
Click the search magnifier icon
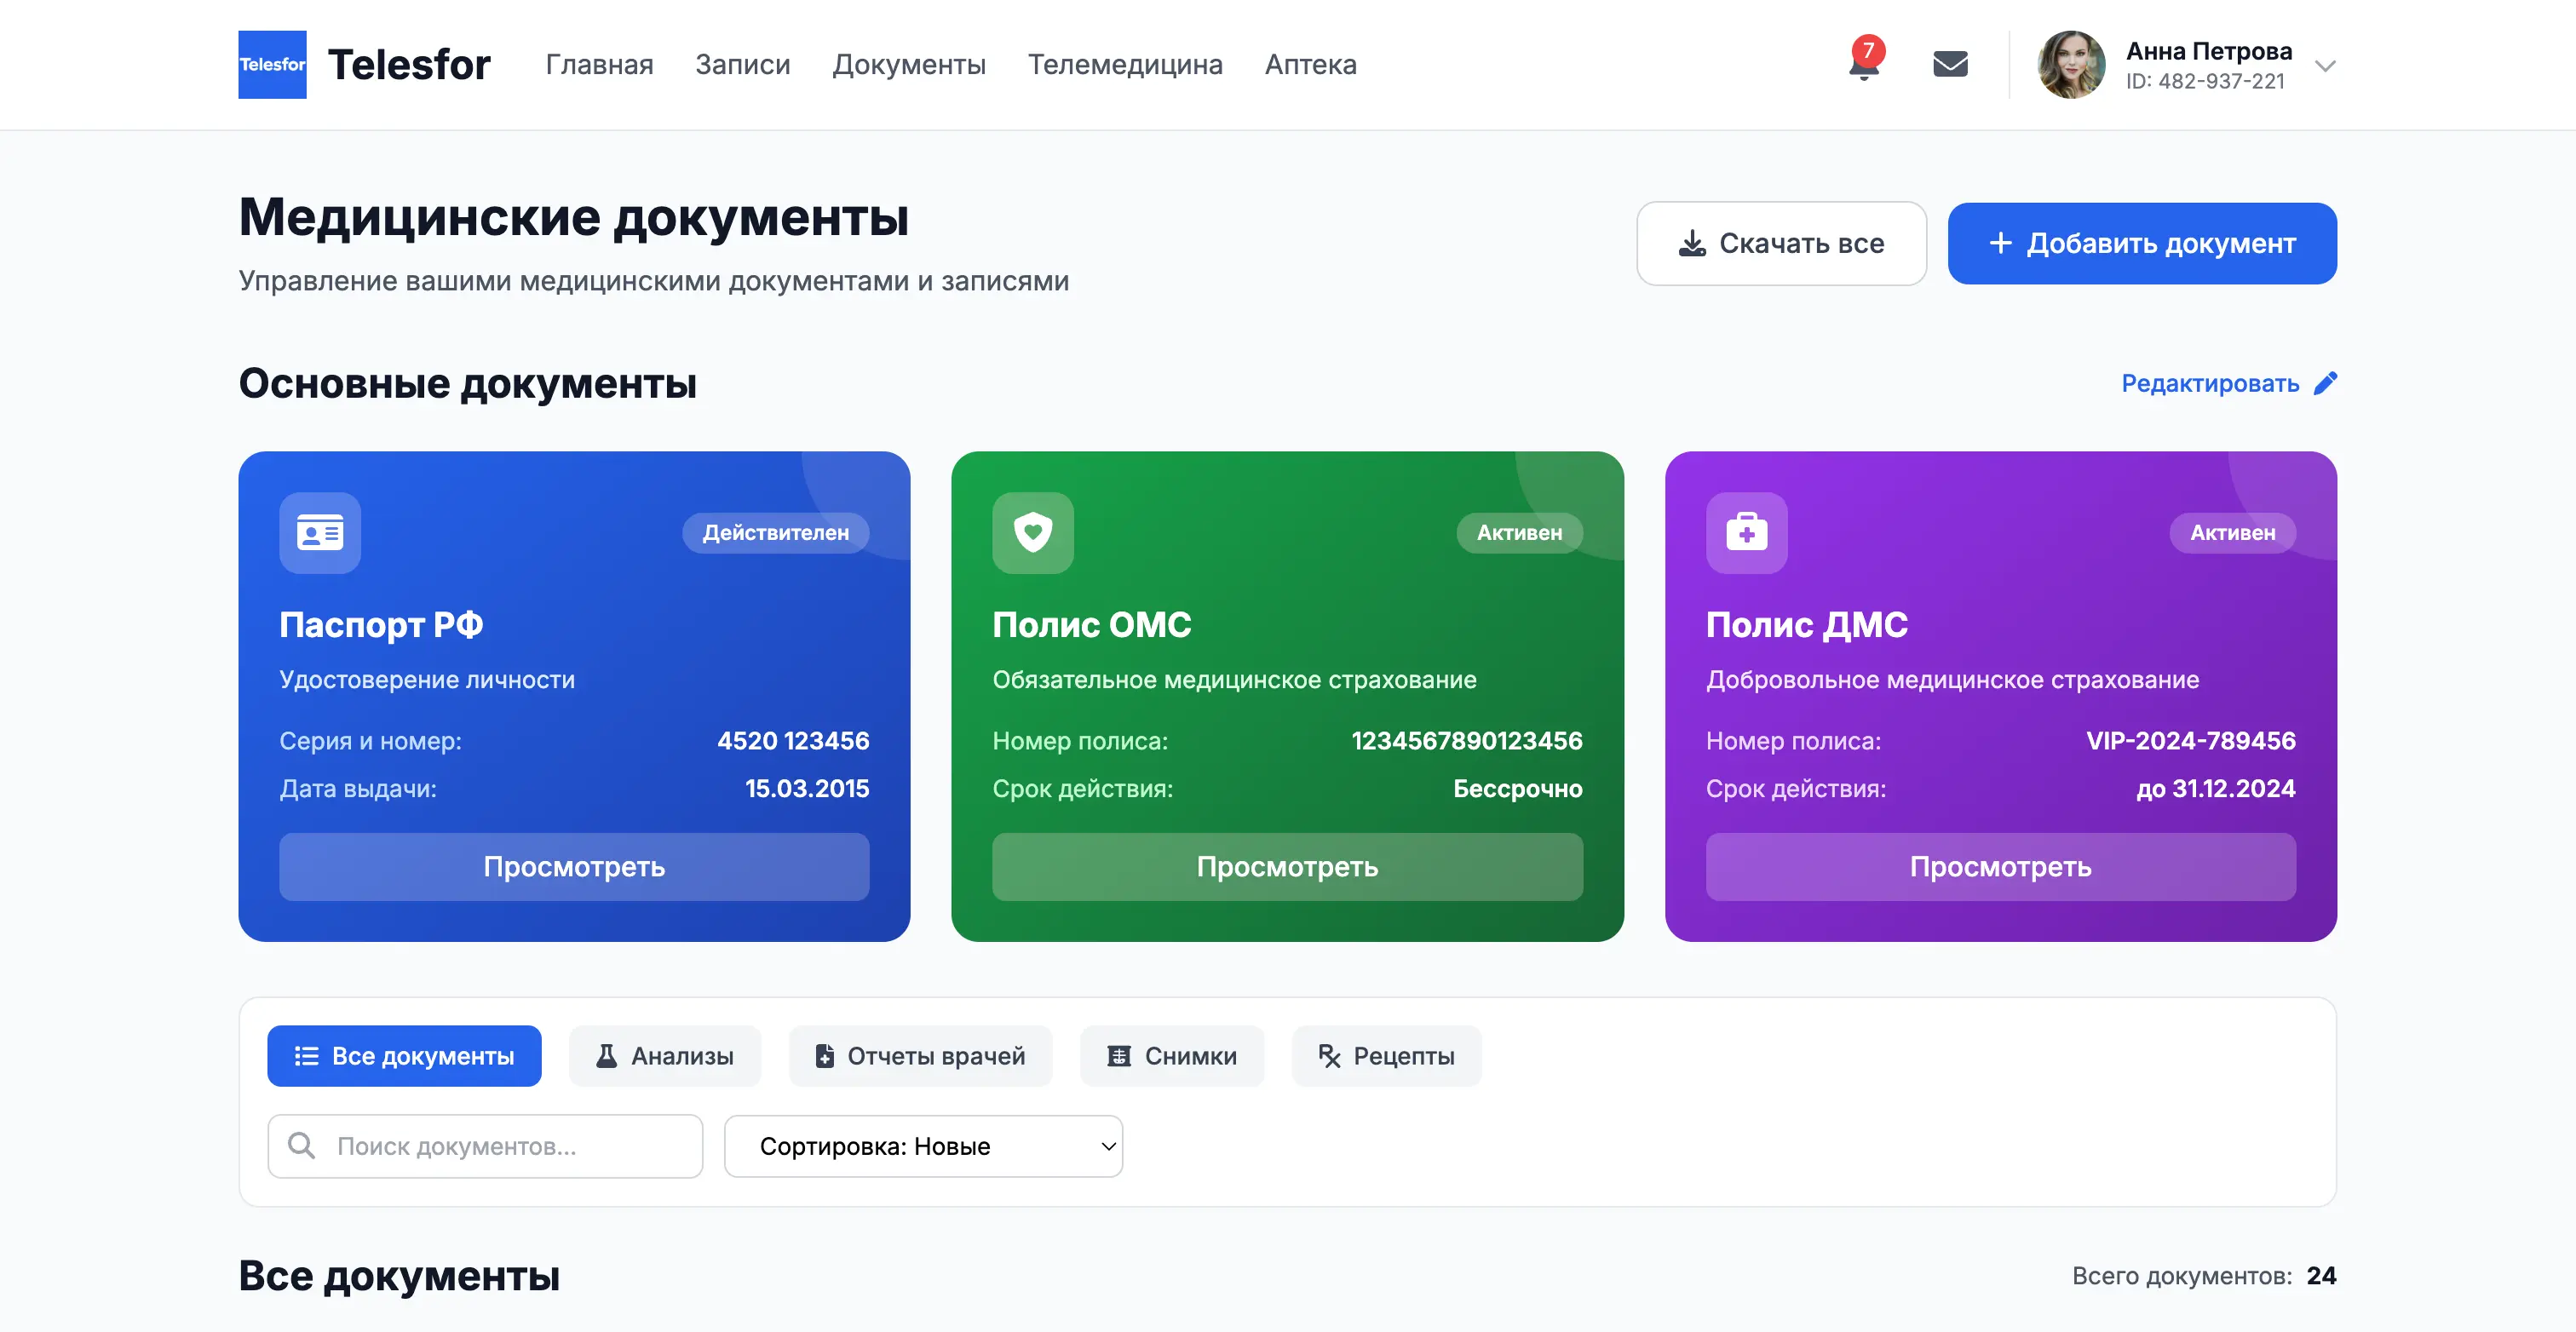coord(301,1145)
